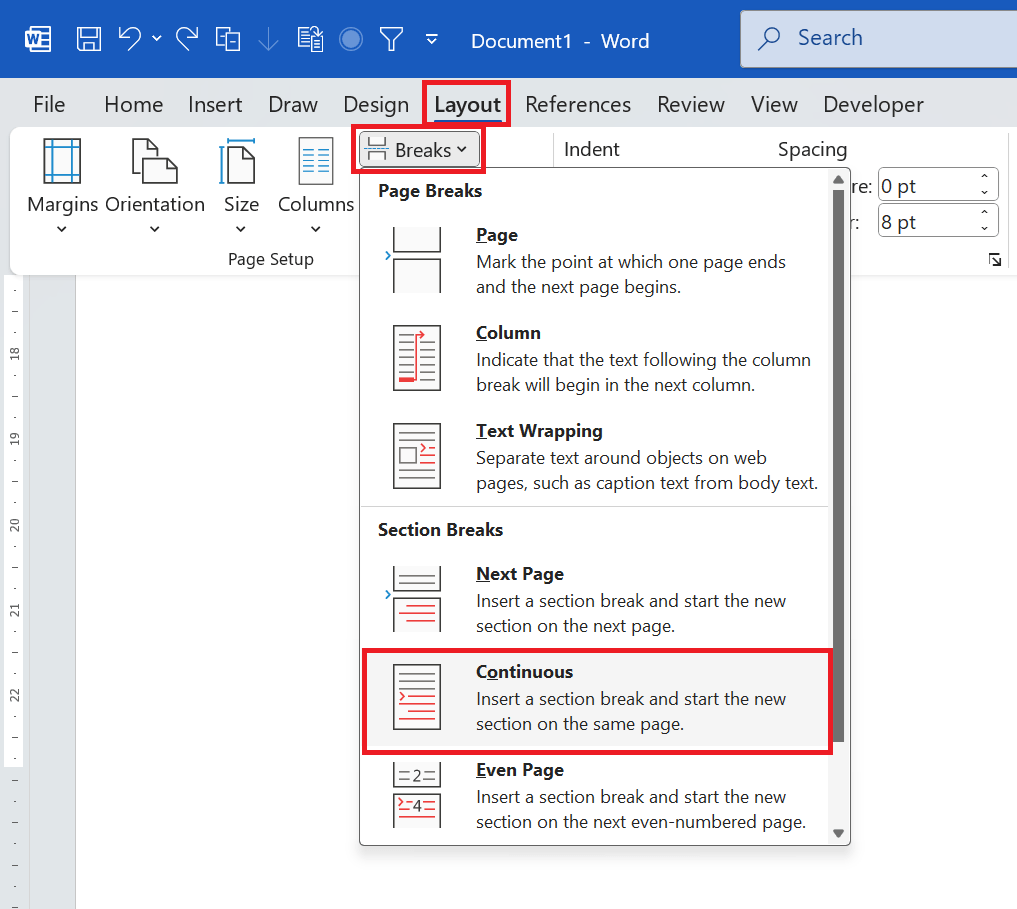The image size is (1017, 909).
Task: Click the Continuous break thumbnail icon
Action: coord(416,697)
